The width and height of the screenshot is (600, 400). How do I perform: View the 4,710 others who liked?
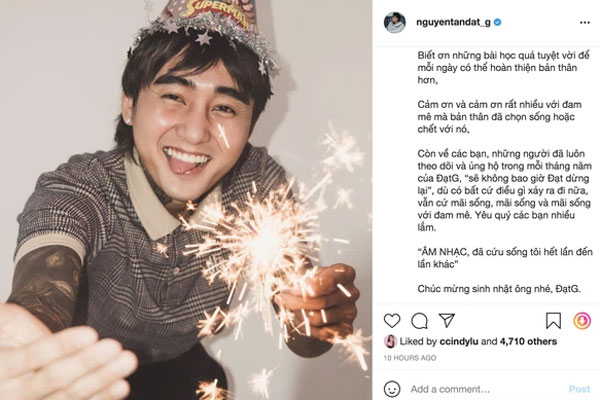coord(528,341)
